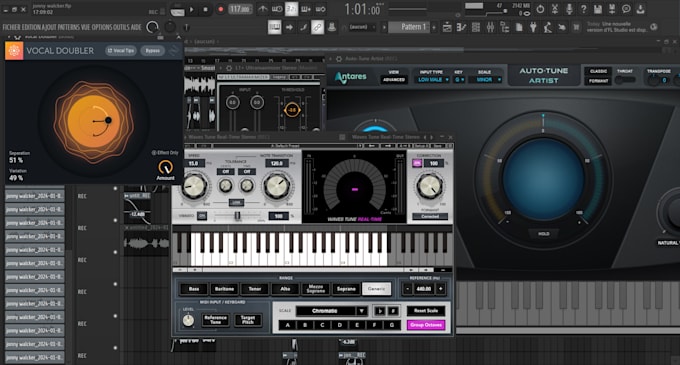This screenshot has height=365, width=680.
Task: Open the Auto-Tune SCALE Minor dropdown
Action: (x=486, y=80)
